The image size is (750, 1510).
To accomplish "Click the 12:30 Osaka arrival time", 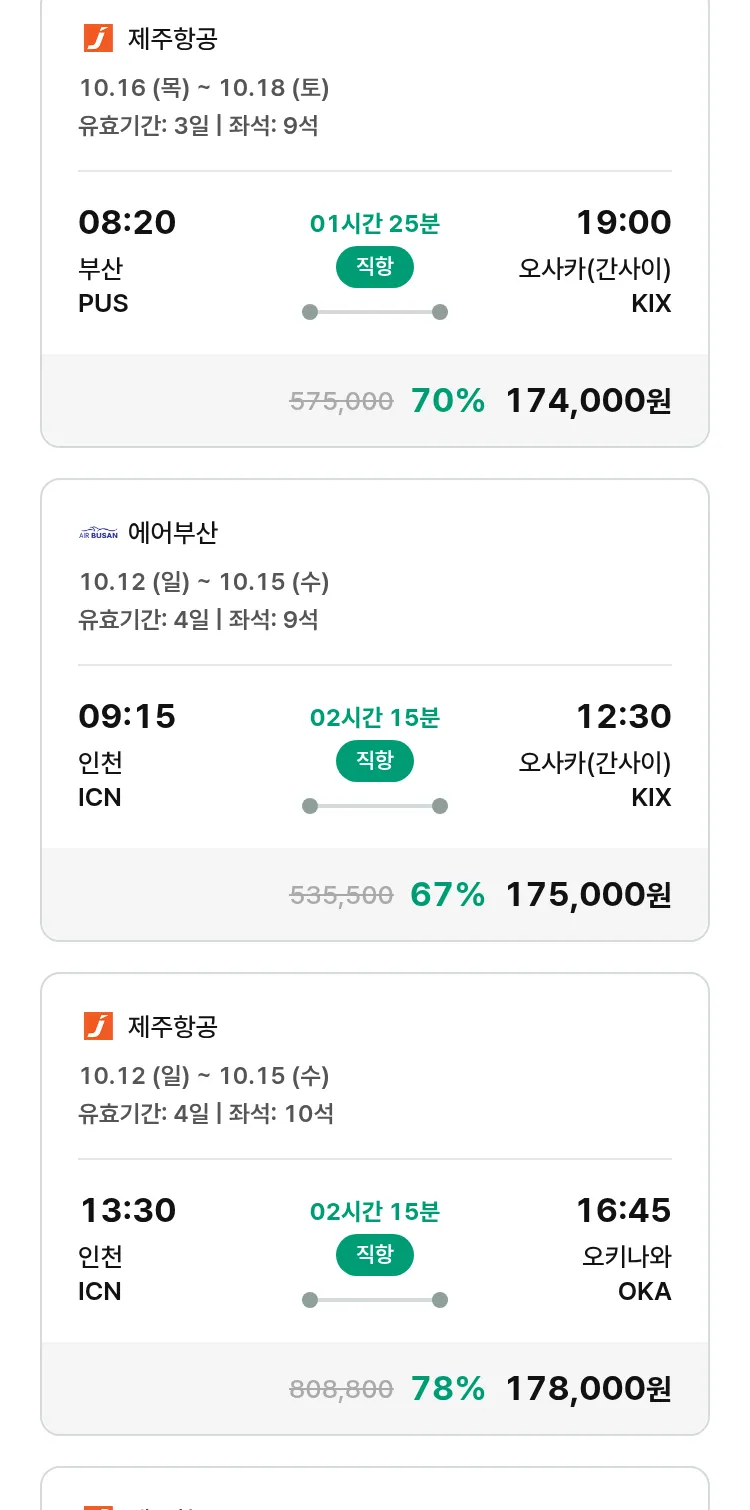I will tap(623, 716).
